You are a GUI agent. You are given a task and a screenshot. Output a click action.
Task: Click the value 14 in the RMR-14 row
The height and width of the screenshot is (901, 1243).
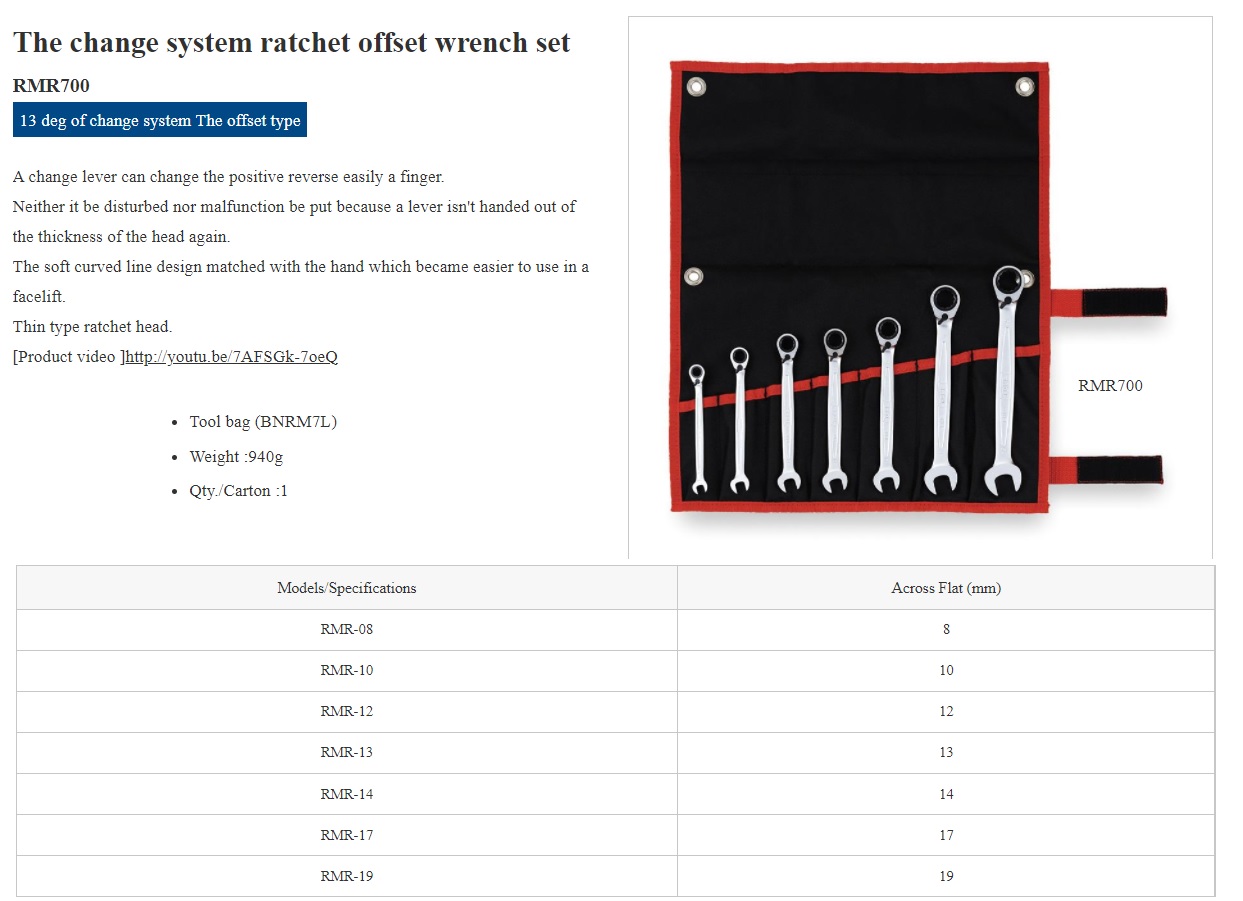pyautogui.click(x=946, y=794)
